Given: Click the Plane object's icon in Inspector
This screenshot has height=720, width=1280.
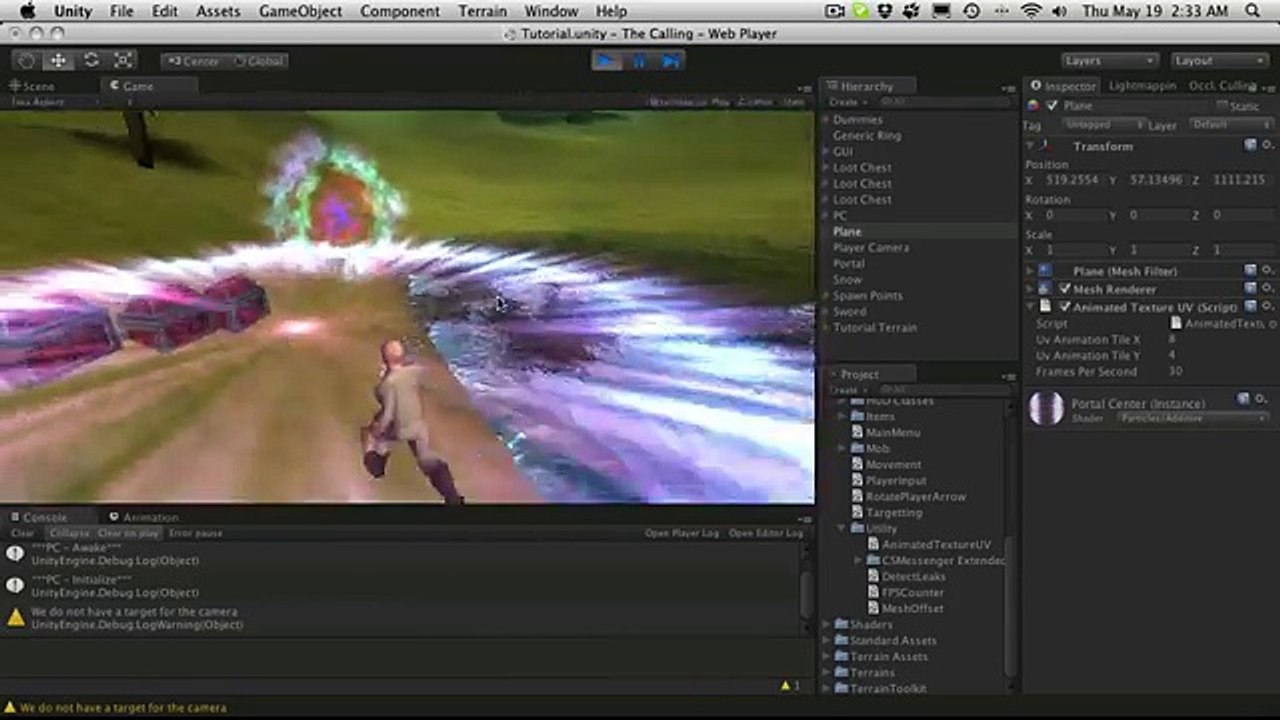Looking at the screenshot, I should click(1034, 106).
